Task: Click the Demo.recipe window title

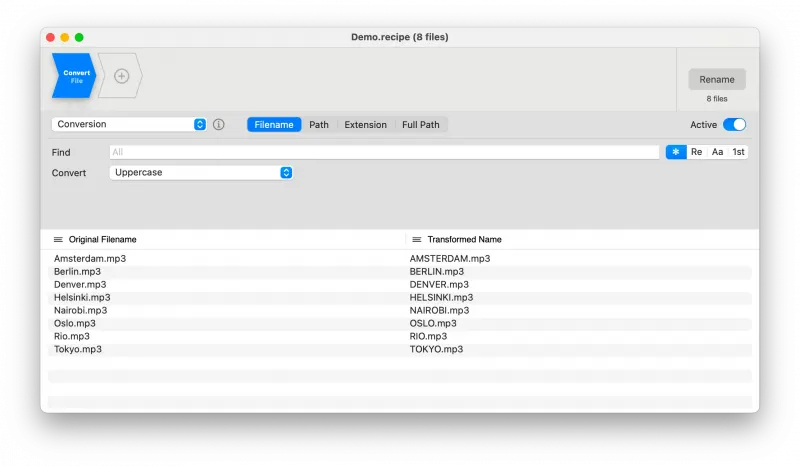Action: click(x=399, y=37)
